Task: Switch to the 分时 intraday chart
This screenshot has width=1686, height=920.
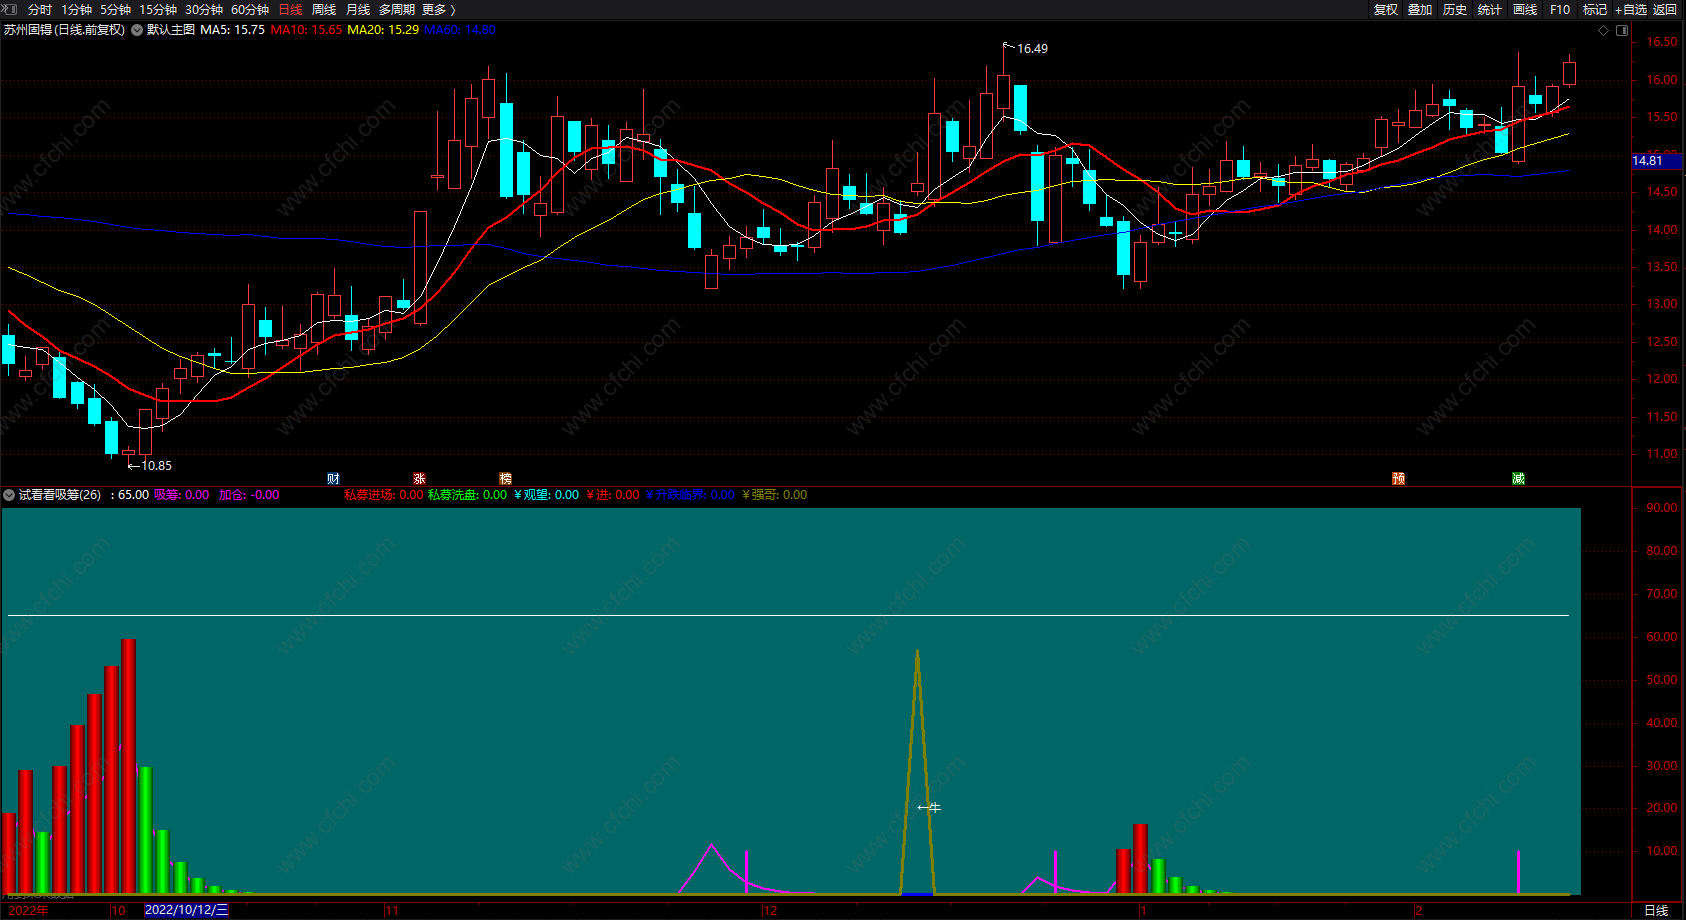Action: [40, 10]
